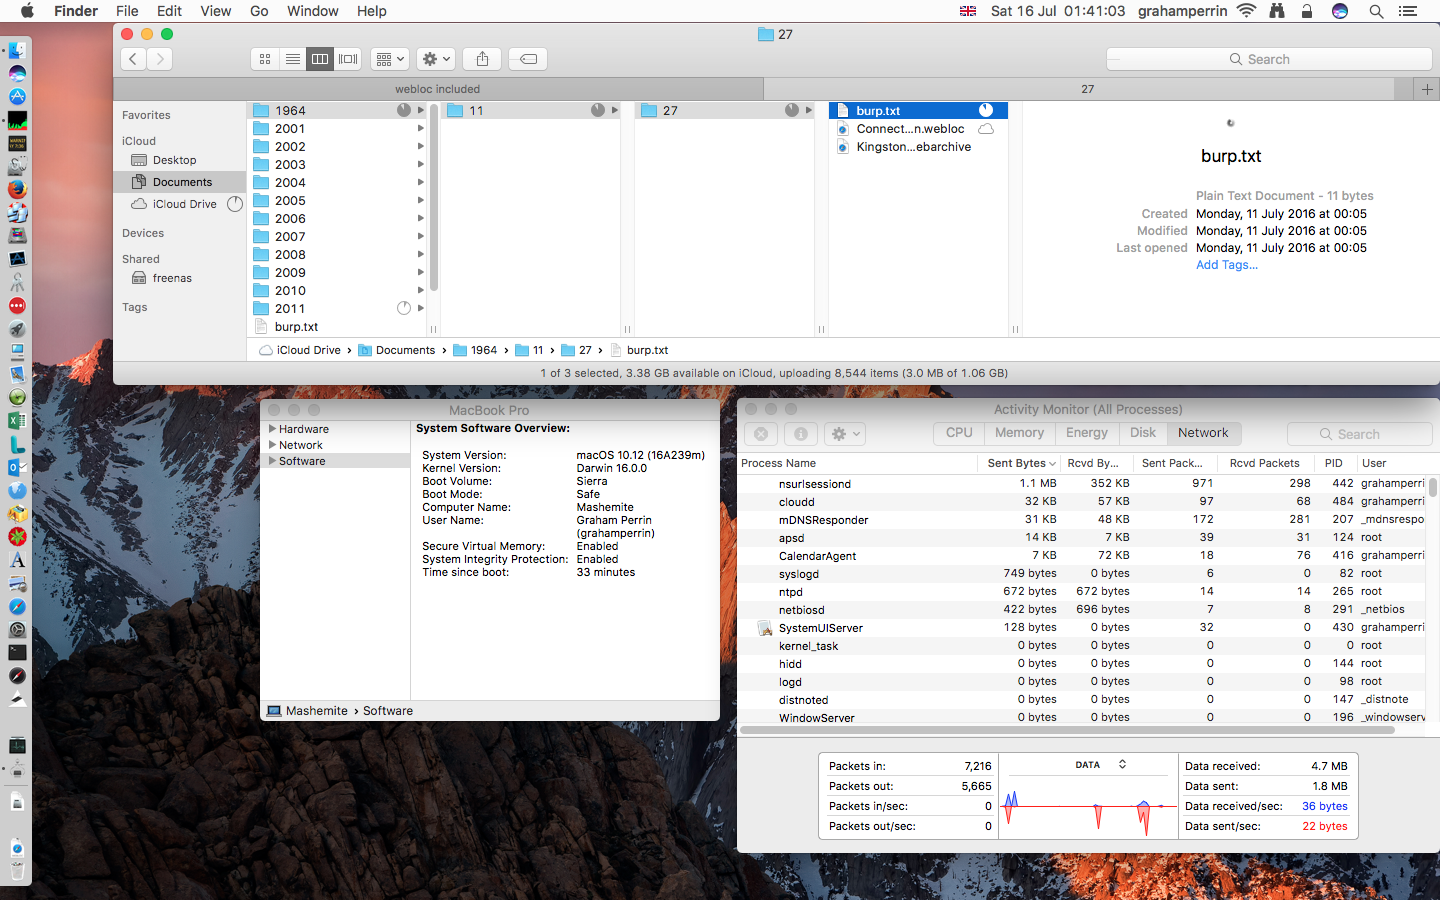Open Microsoft Excel from the Dock

pos(17,421)
